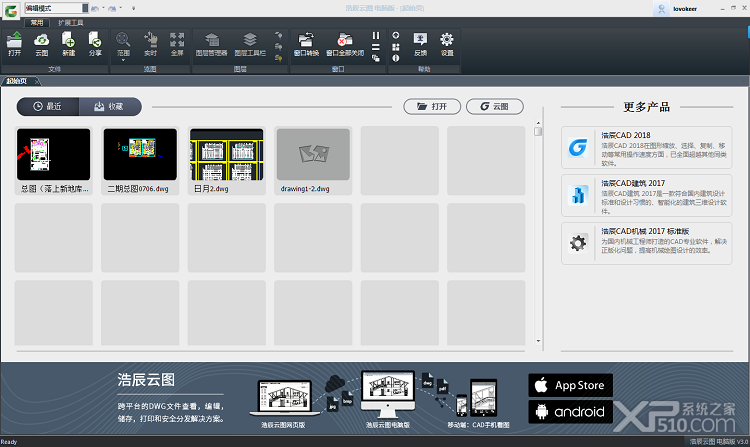
Task: Open the 云图 cloud icon in the ribbon
Action: (x=42, y=44)
